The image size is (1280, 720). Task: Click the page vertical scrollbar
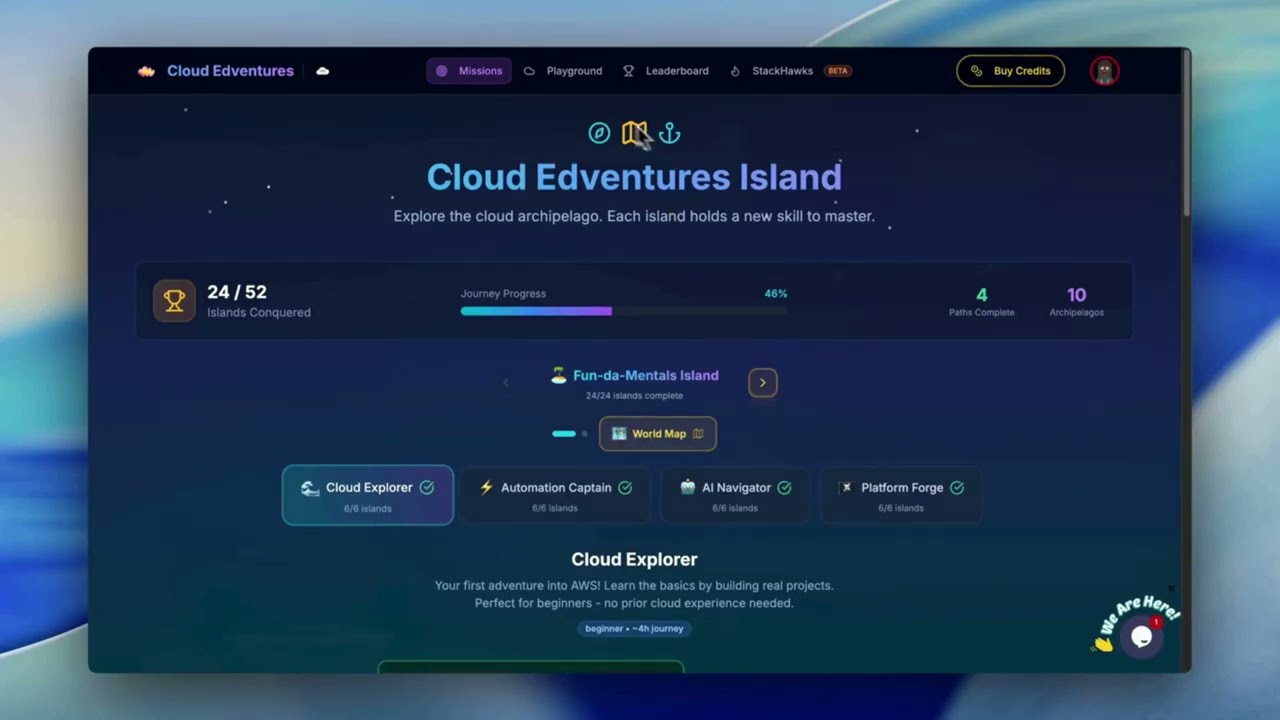(1187, 133)
